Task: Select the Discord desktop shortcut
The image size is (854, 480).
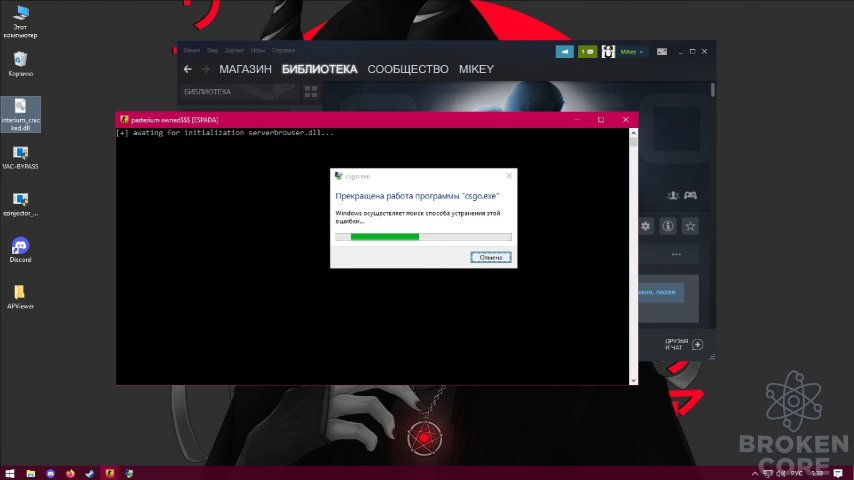Action: pos(20,250)
